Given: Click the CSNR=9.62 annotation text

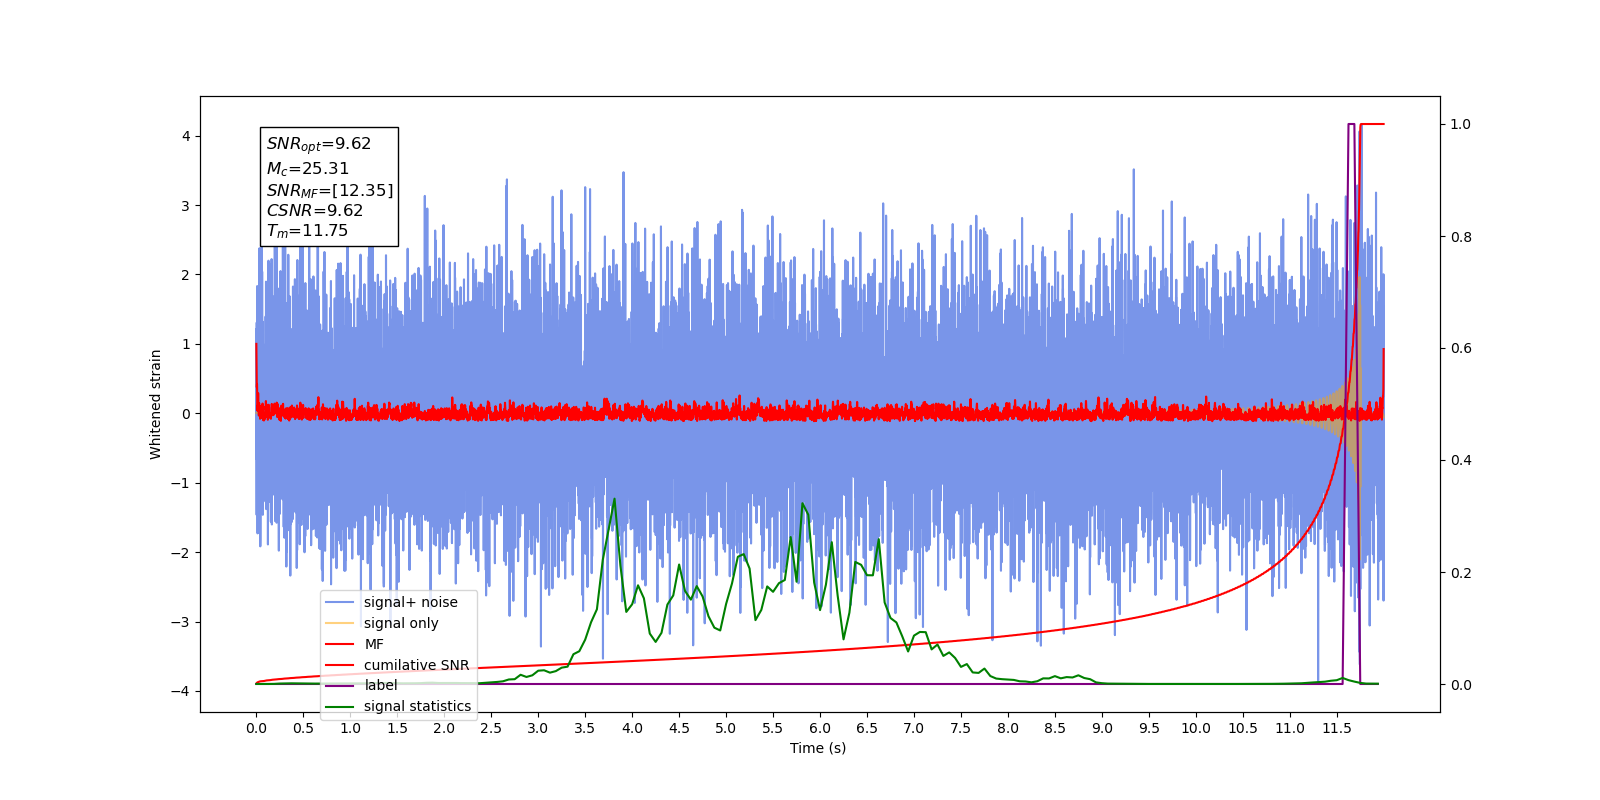Looking at the screenshot, I should click(315, 210).
